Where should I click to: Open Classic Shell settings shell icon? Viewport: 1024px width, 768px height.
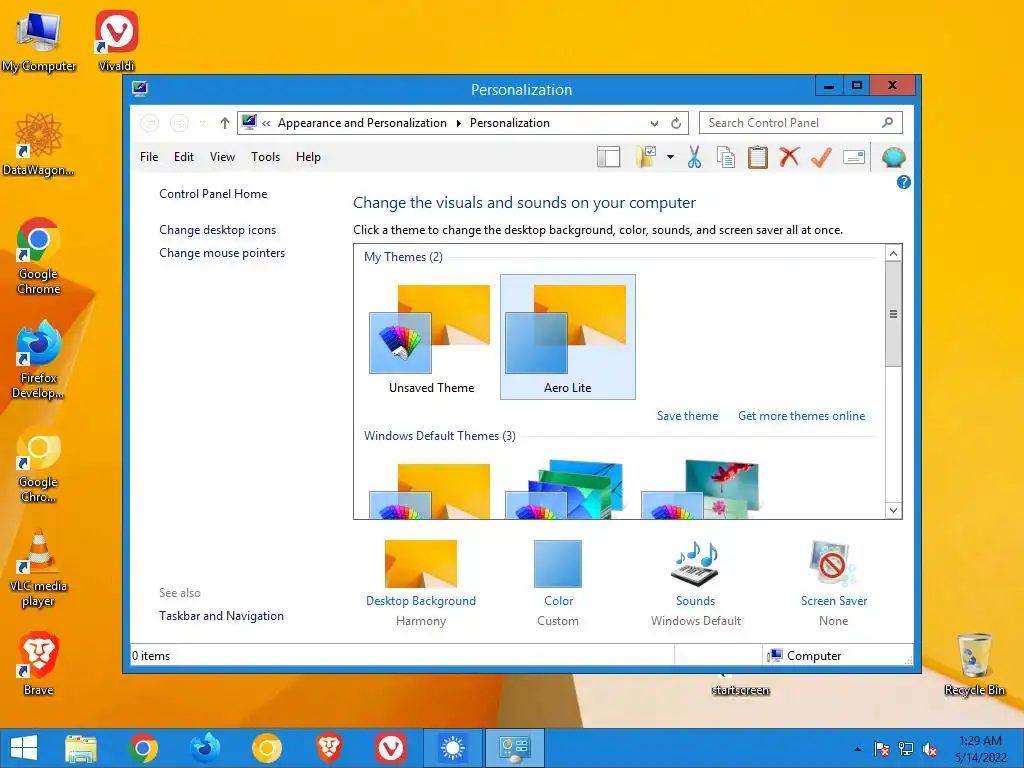coord(893,157)
